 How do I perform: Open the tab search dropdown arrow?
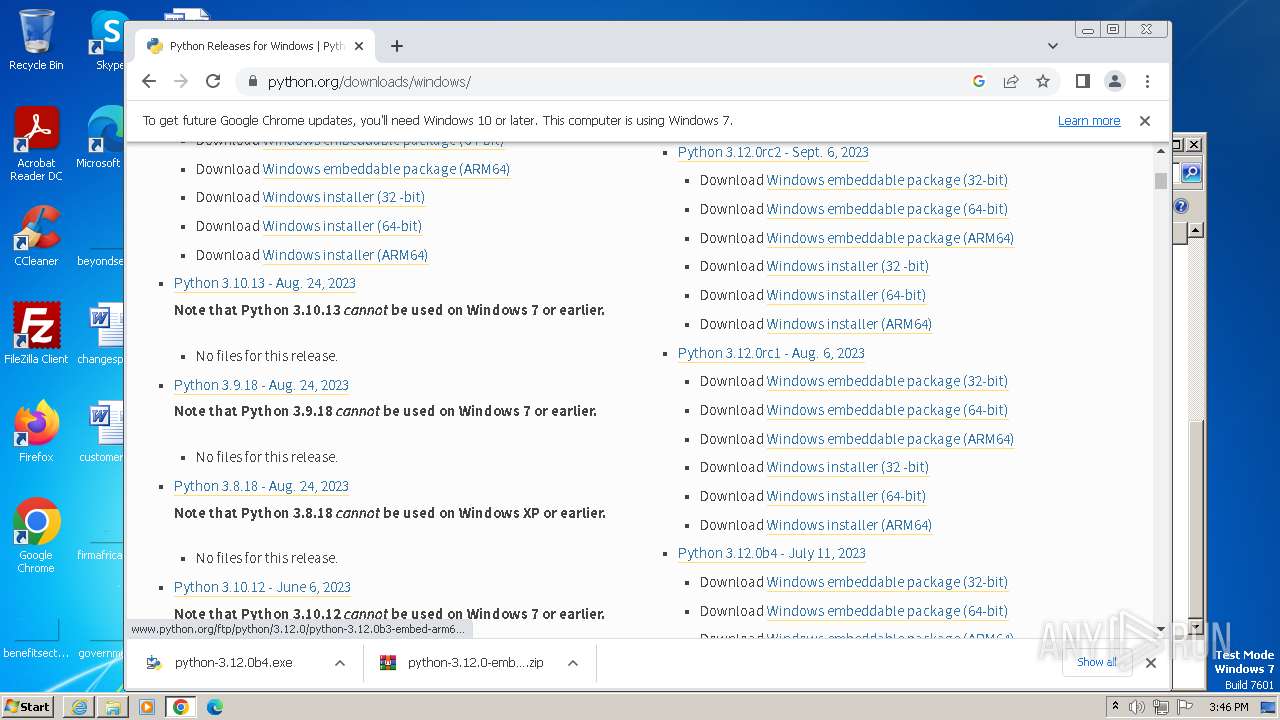click(x=1053, y=46)
